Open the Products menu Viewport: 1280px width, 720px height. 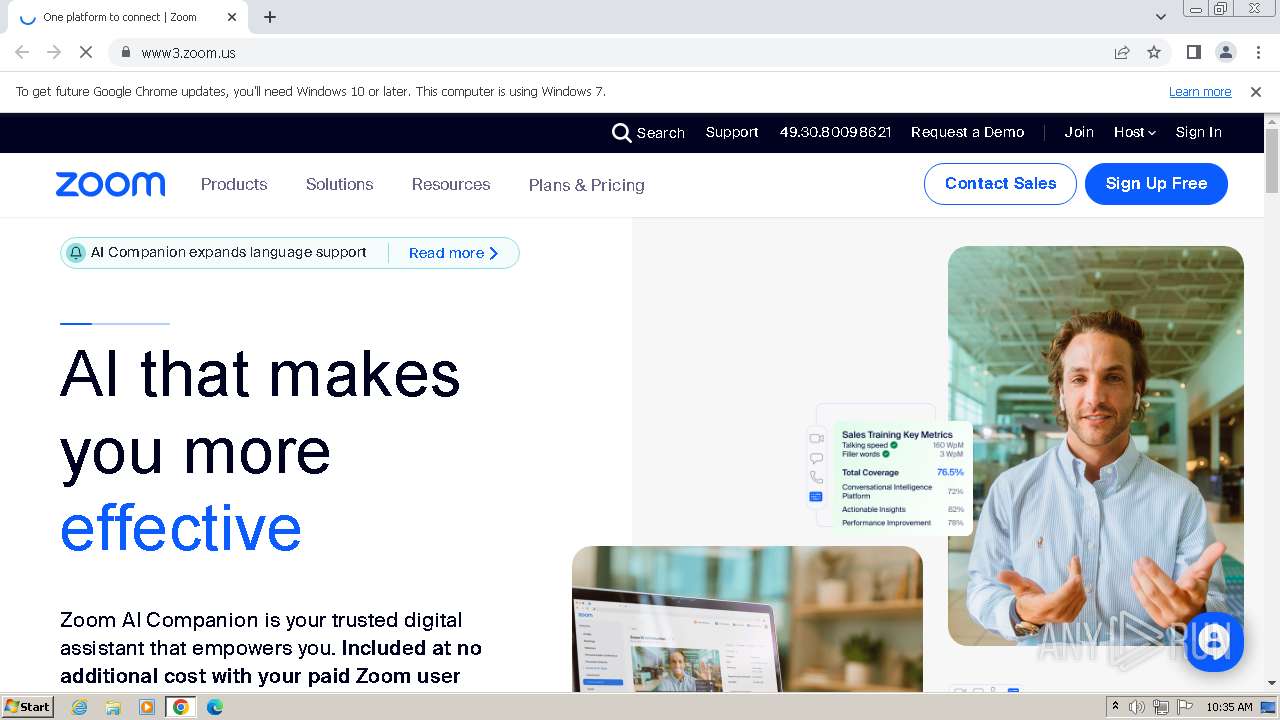(234, 184)
